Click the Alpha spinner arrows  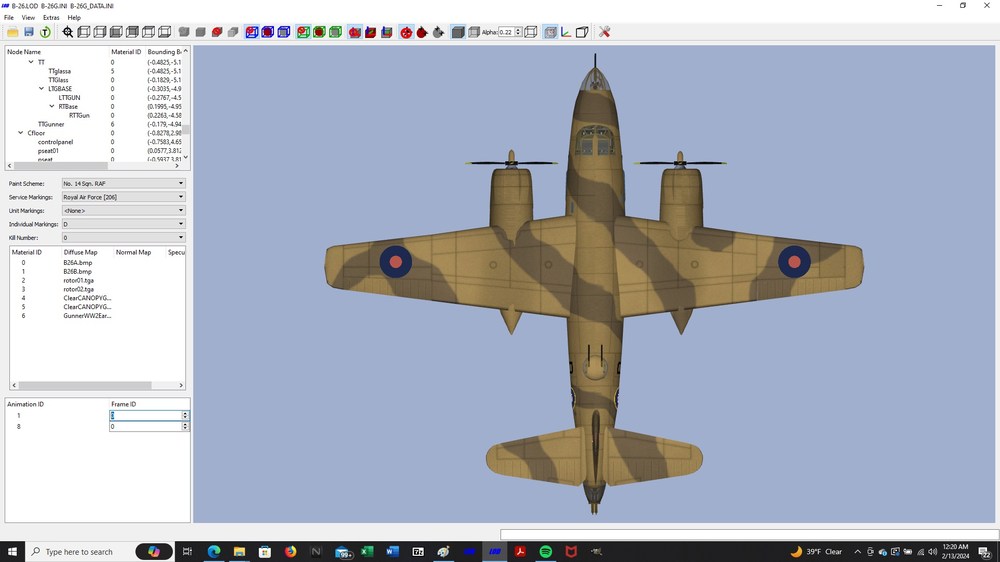518,32
